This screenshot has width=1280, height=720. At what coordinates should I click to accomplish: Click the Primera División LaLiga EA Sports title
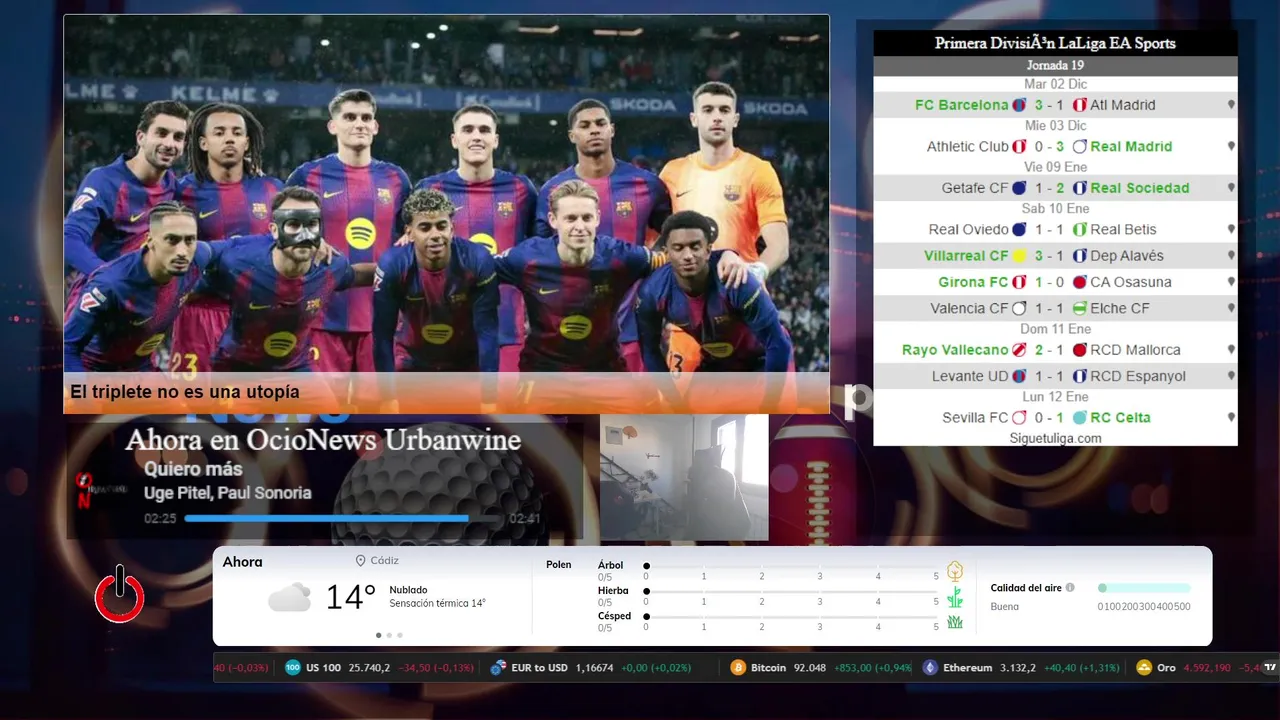tap(1055, 43)
